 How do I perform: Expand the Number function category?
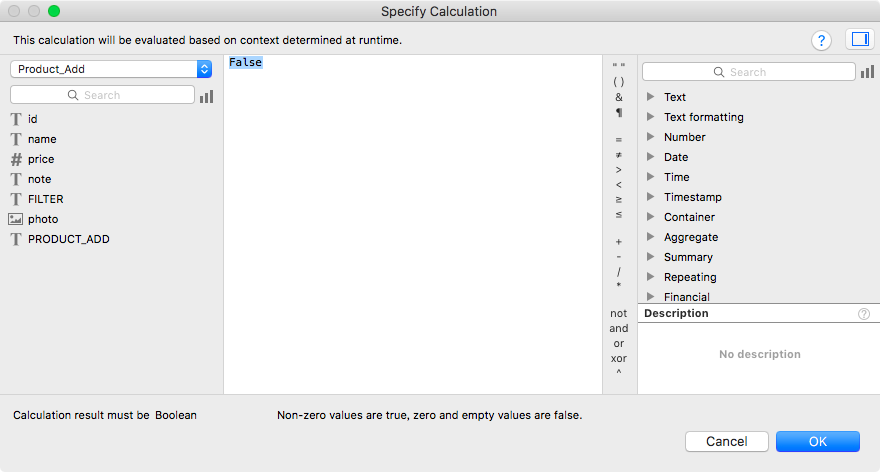pyautogui.click(x=650, y=137)
